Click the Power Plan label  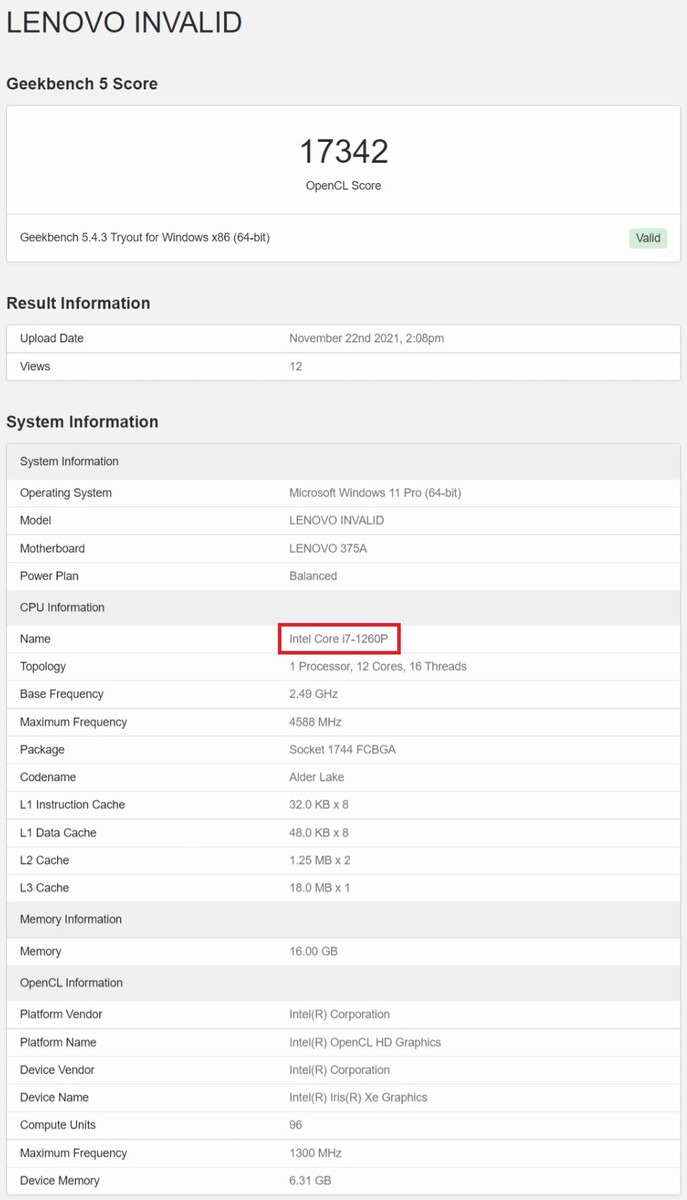tap(49, 576)
